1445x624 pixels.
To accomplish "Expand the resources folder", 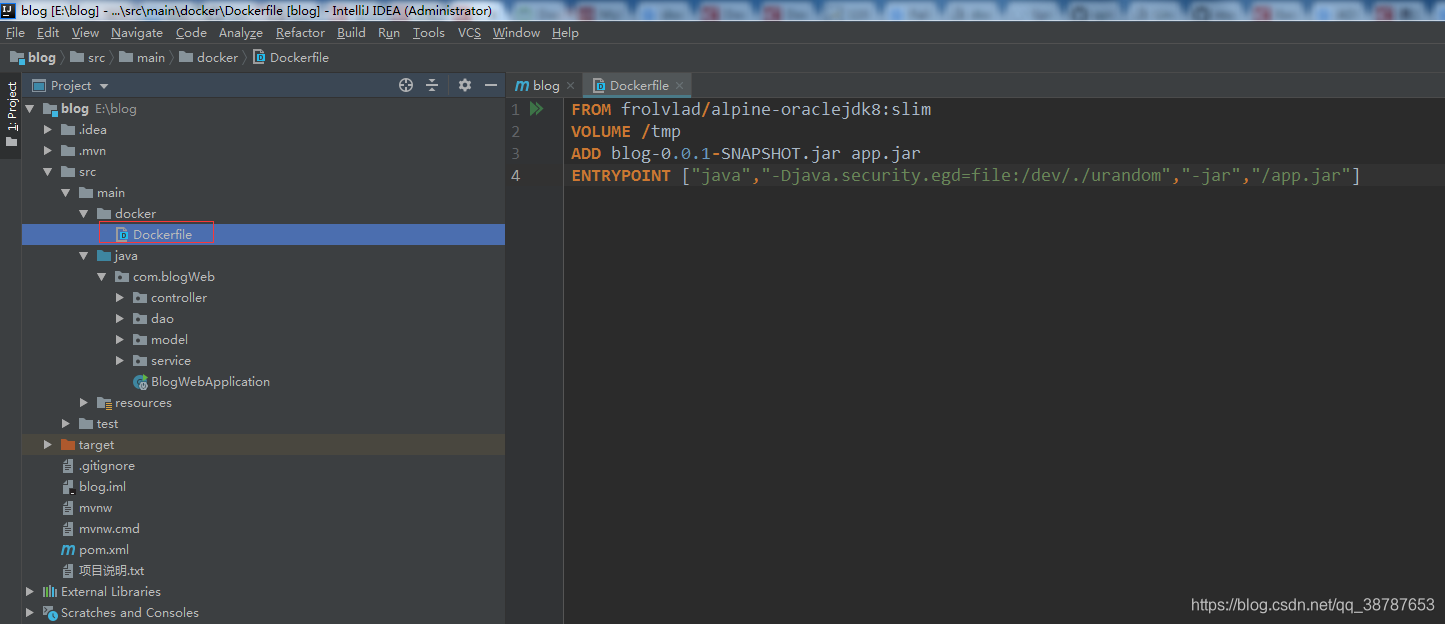I will (x=84, y=403).
